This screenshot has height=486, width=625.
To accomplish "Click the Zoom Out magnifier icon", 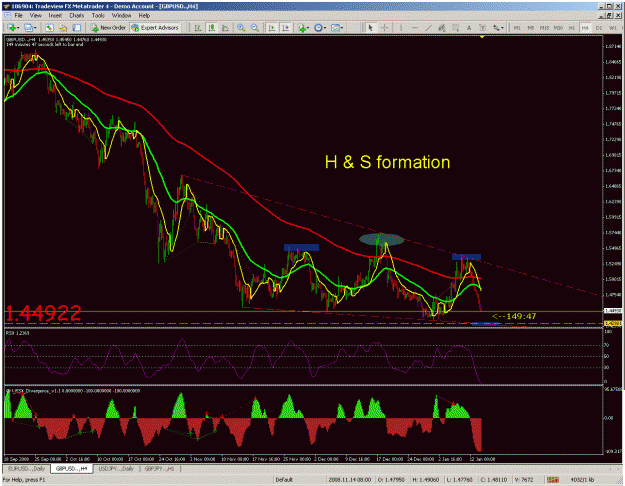I will (254, 28).
